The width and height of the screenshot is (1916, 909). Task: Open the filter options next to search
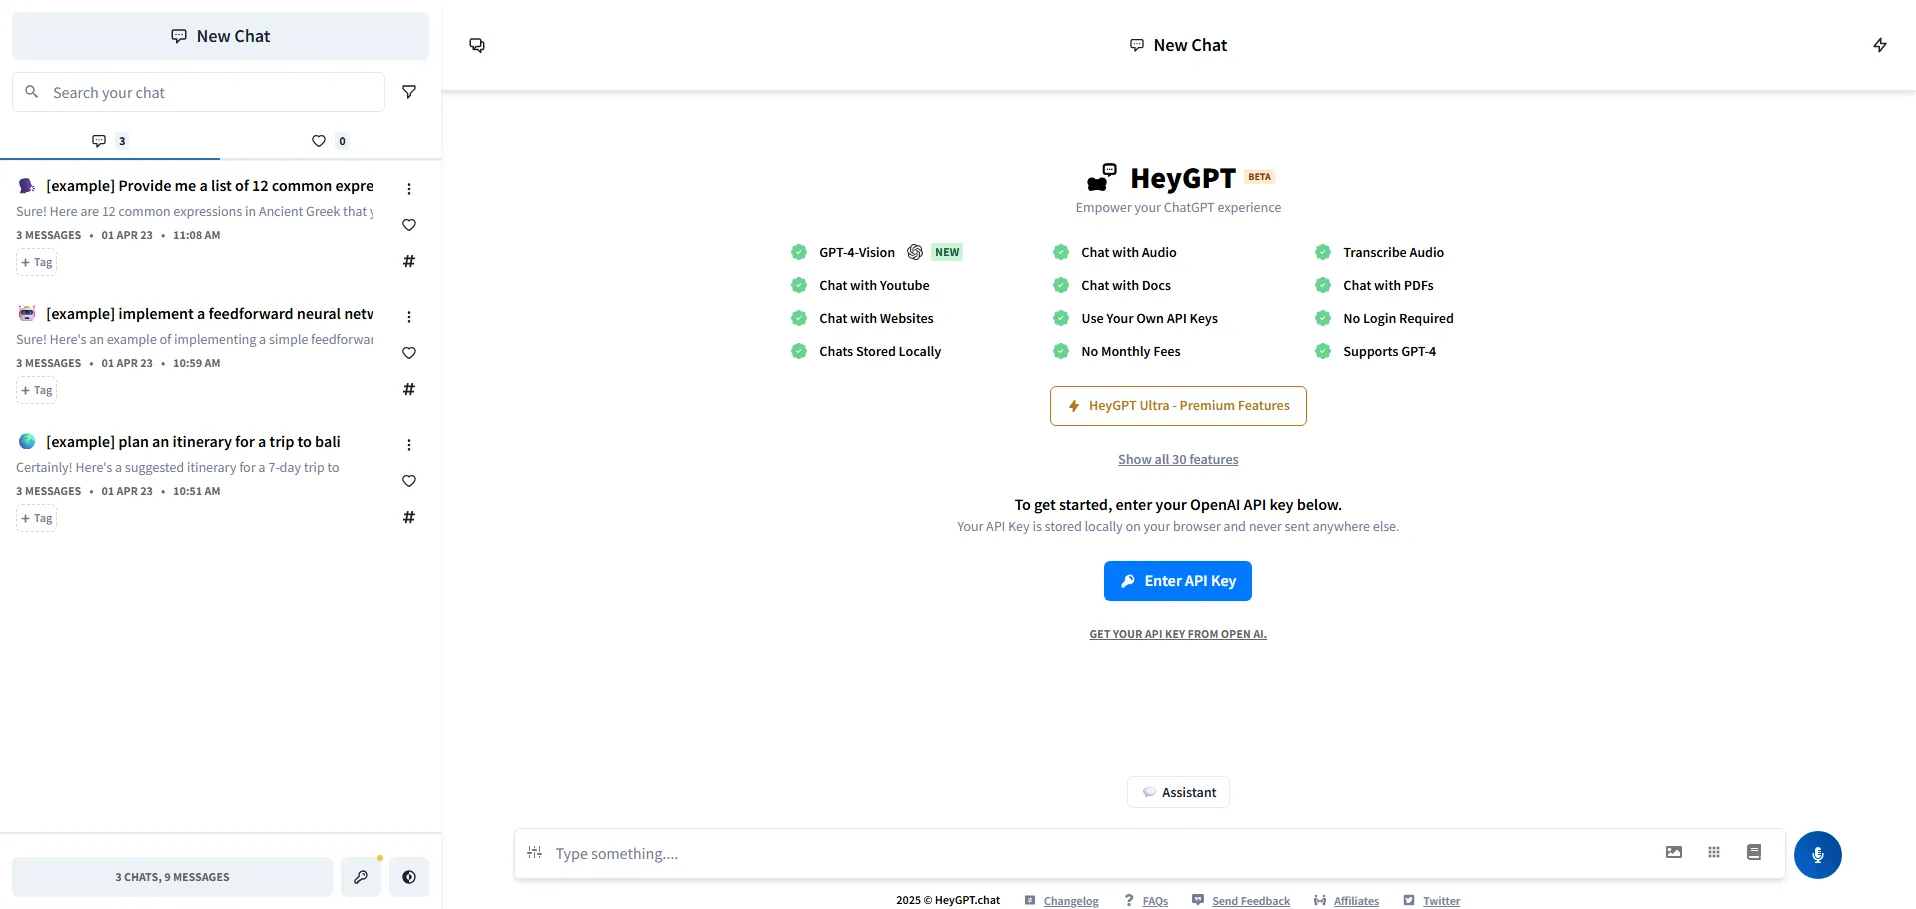click(408, 92)
